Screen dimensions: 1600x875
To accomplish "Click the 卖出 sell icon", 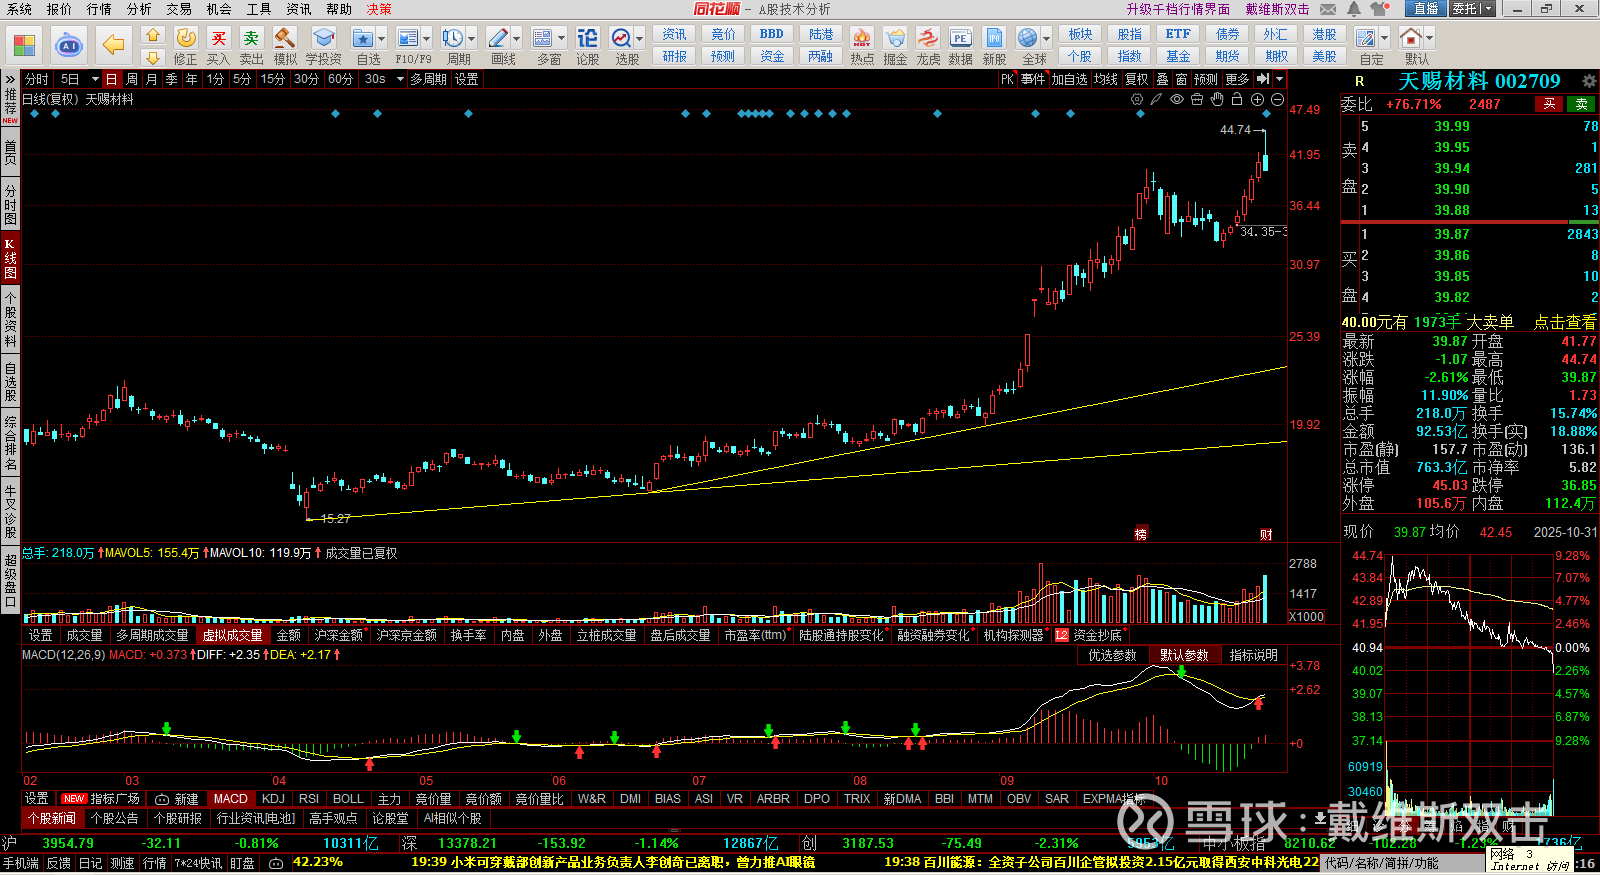I will [251, 39].
